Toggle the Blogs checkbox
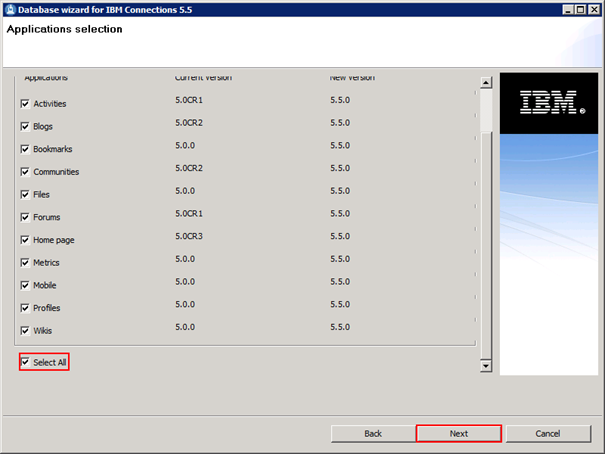 pos(25,127)
